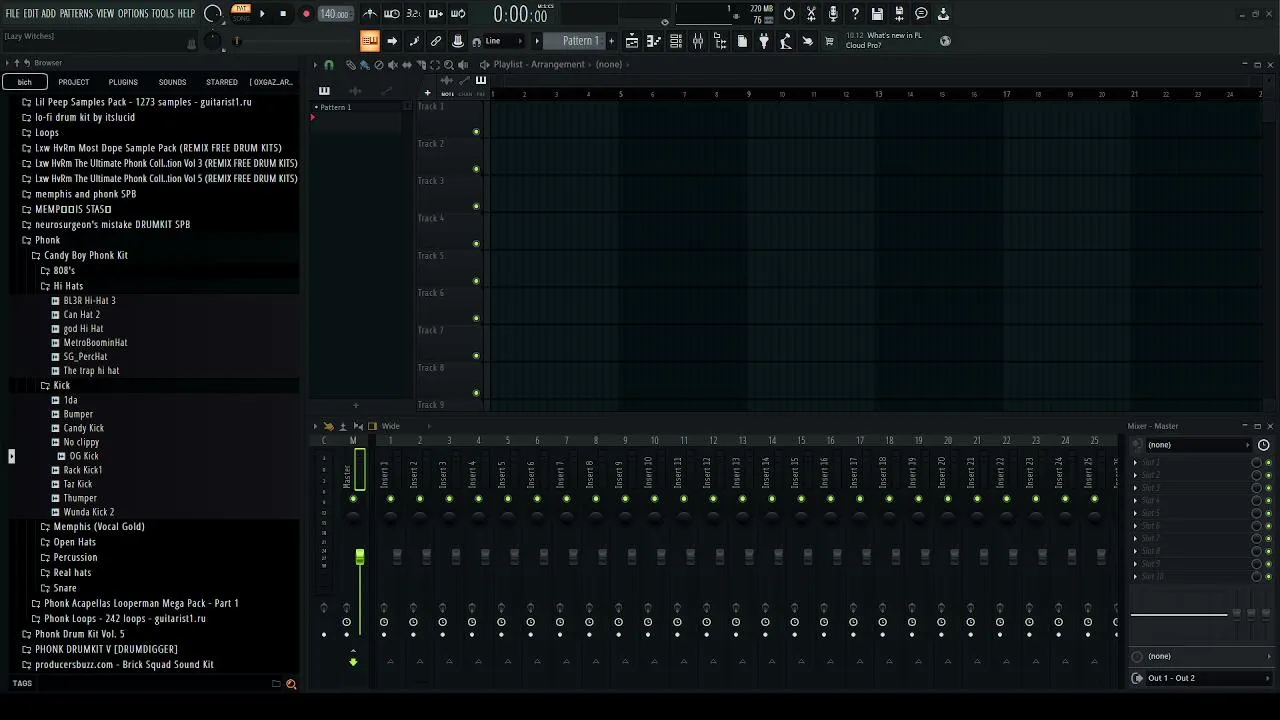The image size is (1280, 720).
Task: Click the browser search magnifier icon
Action: coord(291,684)
